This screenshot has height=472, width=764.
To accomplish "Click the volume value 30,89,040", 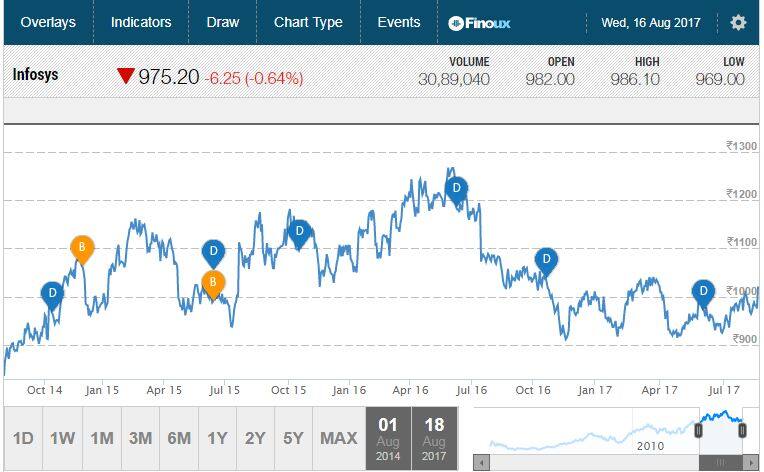I will click(x=454, y=79).
